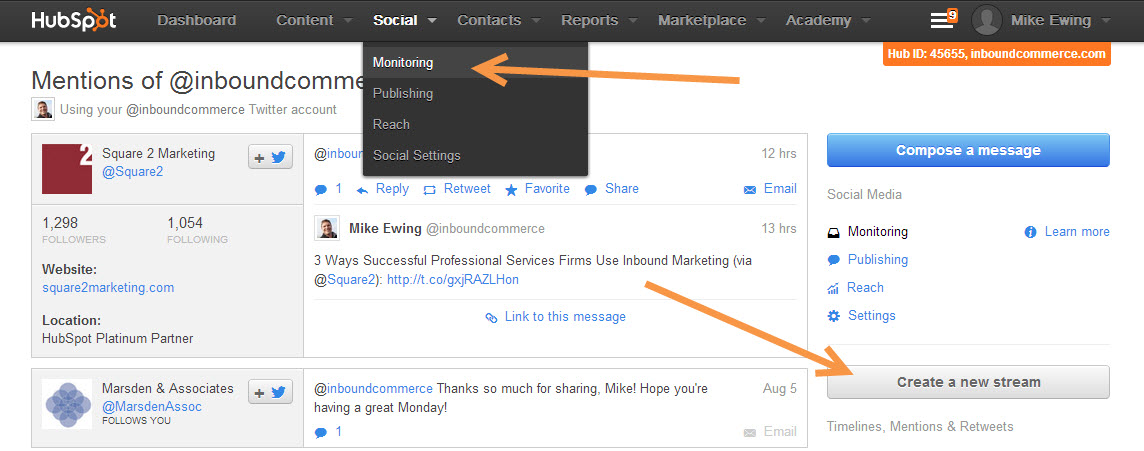Click the greyed Email link on Marsden mention
The height and width of the screenshot is (451, 1144).
[x=770, y=432]
